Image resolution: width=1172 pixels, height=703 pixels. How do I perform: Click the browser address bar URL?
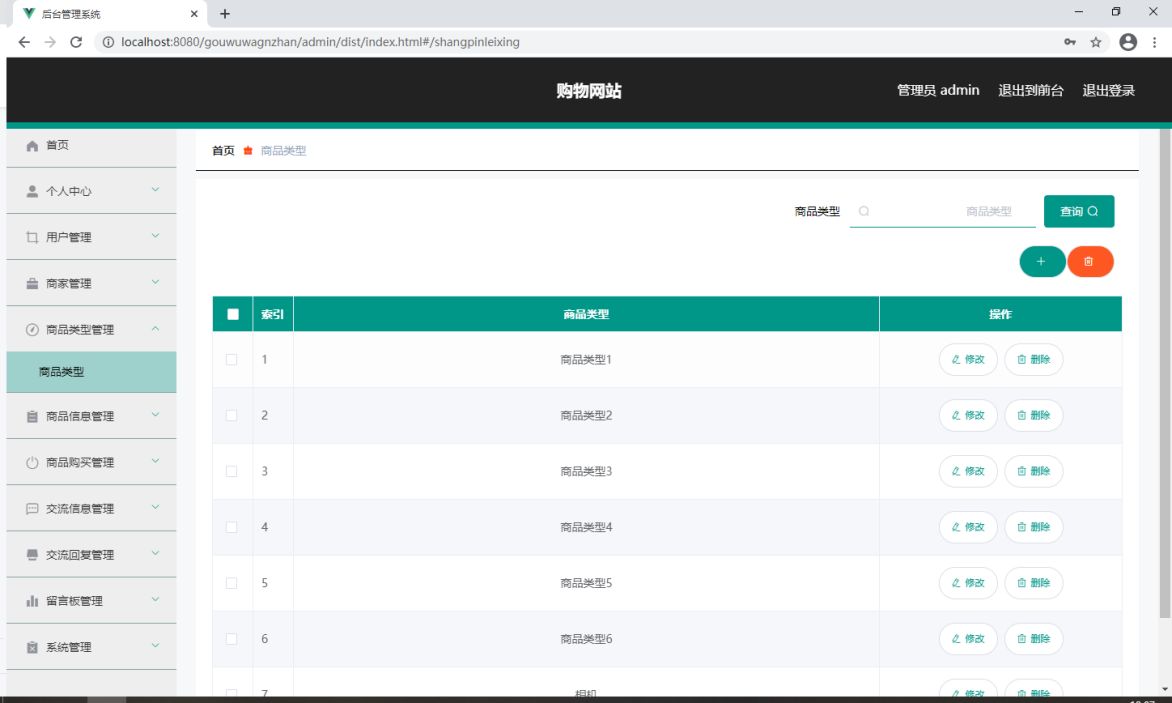click(320, 42)
